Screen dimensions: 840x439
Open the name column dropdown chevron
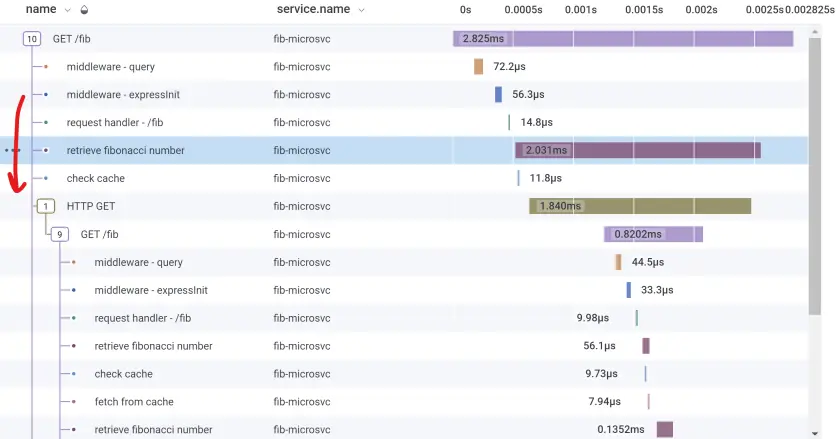click(x=67, y=10)
